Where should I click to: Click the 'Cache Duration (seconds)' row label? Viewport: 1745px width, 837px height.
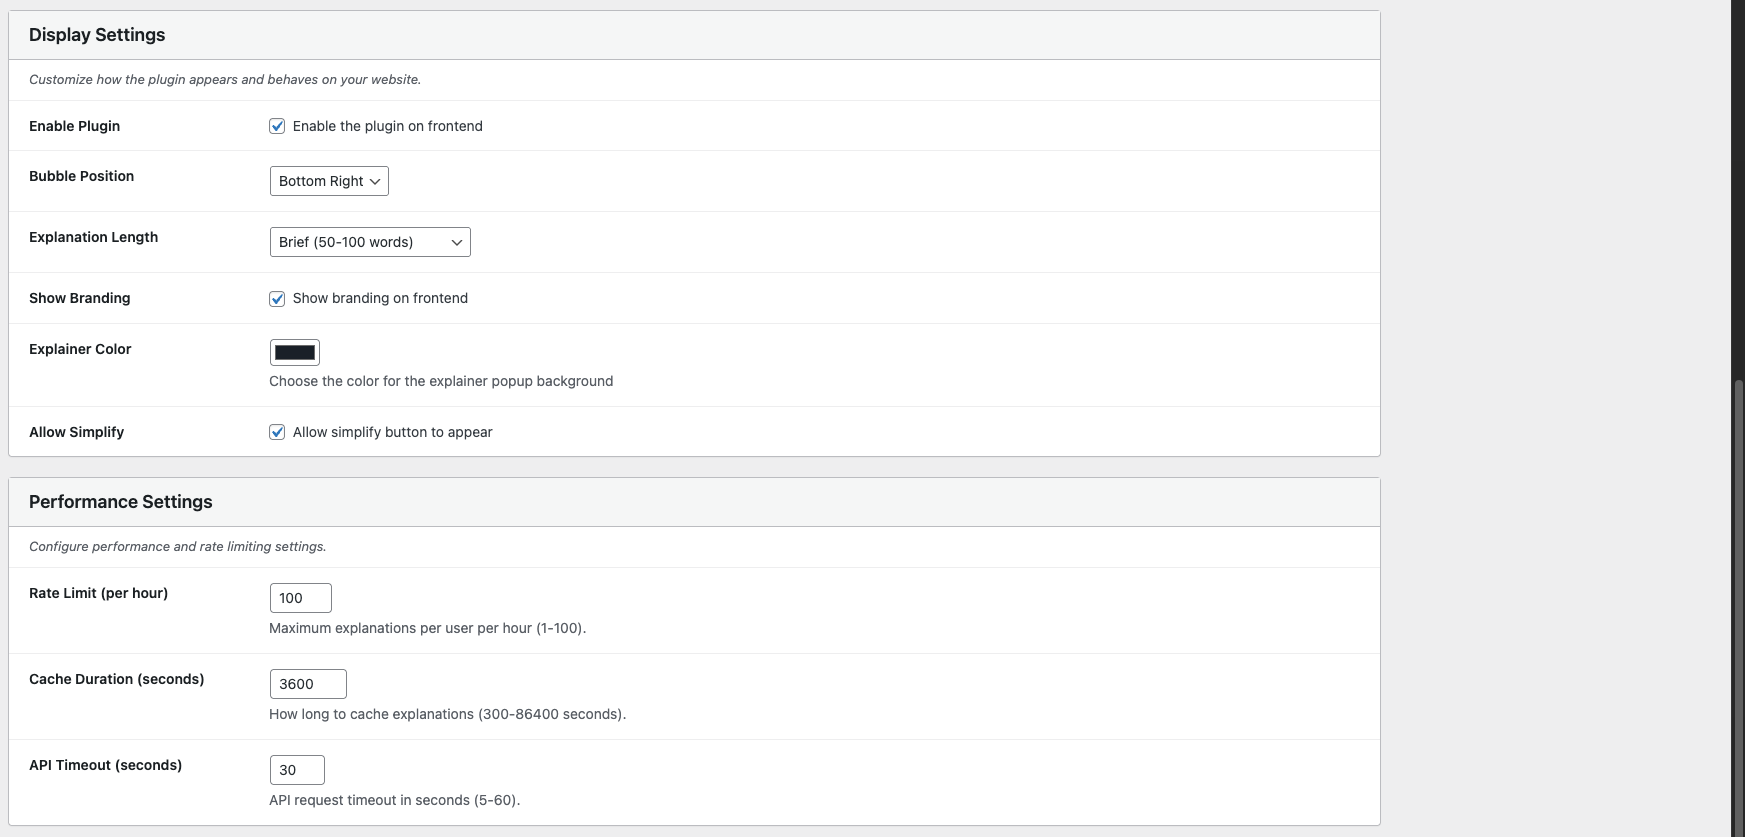click(116, 679)
